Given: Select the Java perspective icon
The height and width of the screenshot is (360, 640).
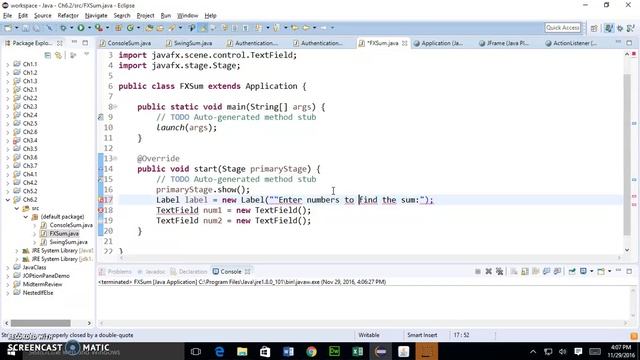Looking at the screenshot, I should 609,28.
